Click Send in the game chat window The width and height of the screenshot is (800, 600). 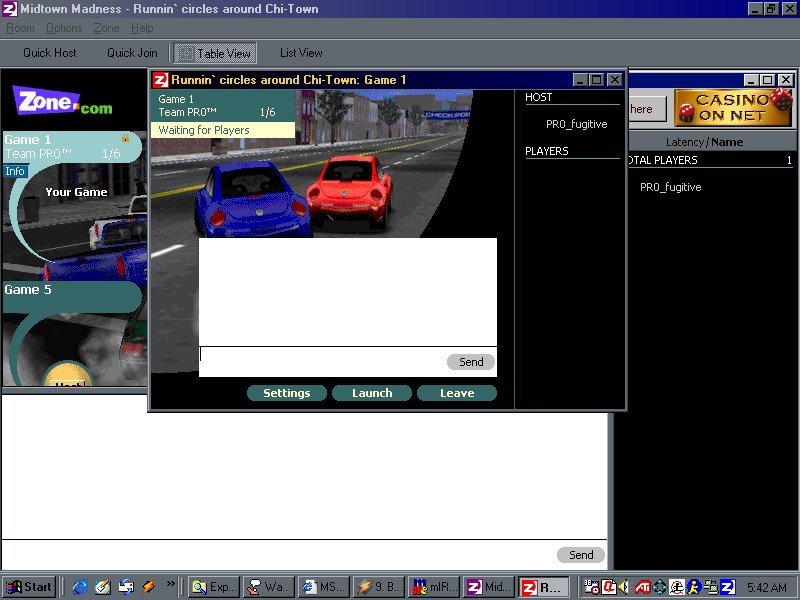click(x=470, y=362)
